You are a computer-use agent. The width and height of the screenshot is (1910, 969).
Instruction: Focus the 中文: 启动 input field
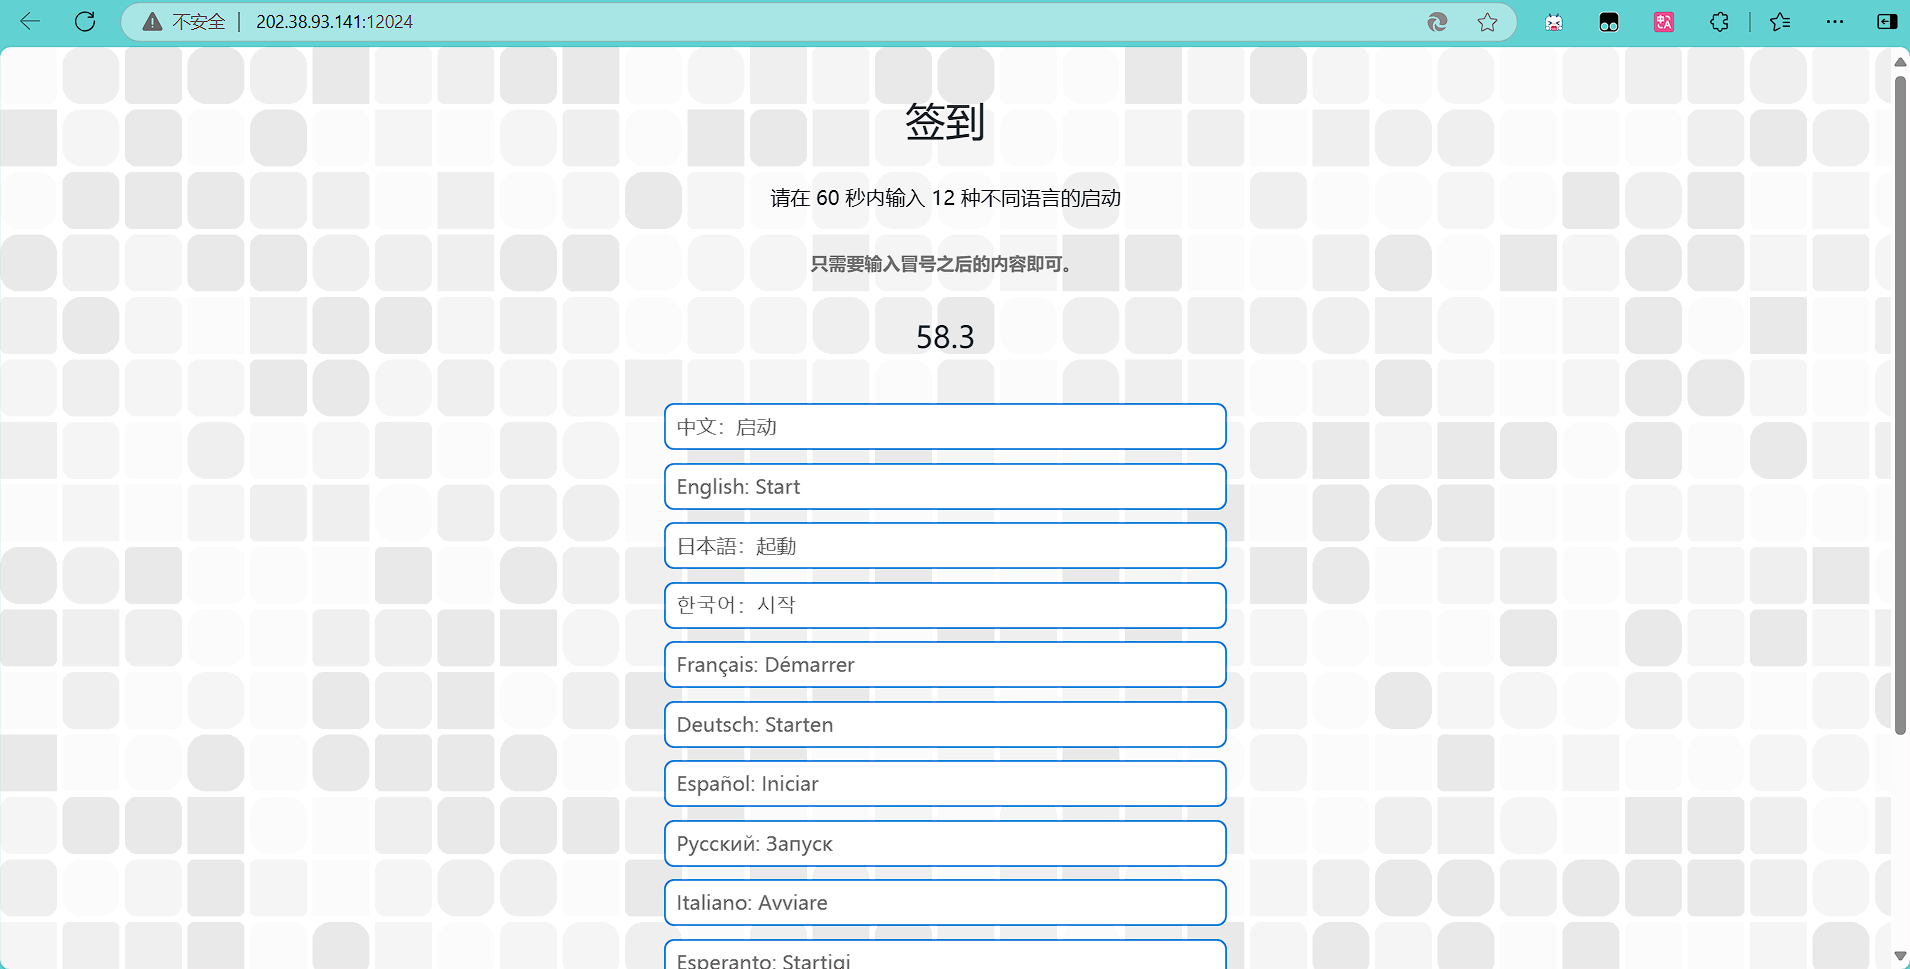coord(945,427)
